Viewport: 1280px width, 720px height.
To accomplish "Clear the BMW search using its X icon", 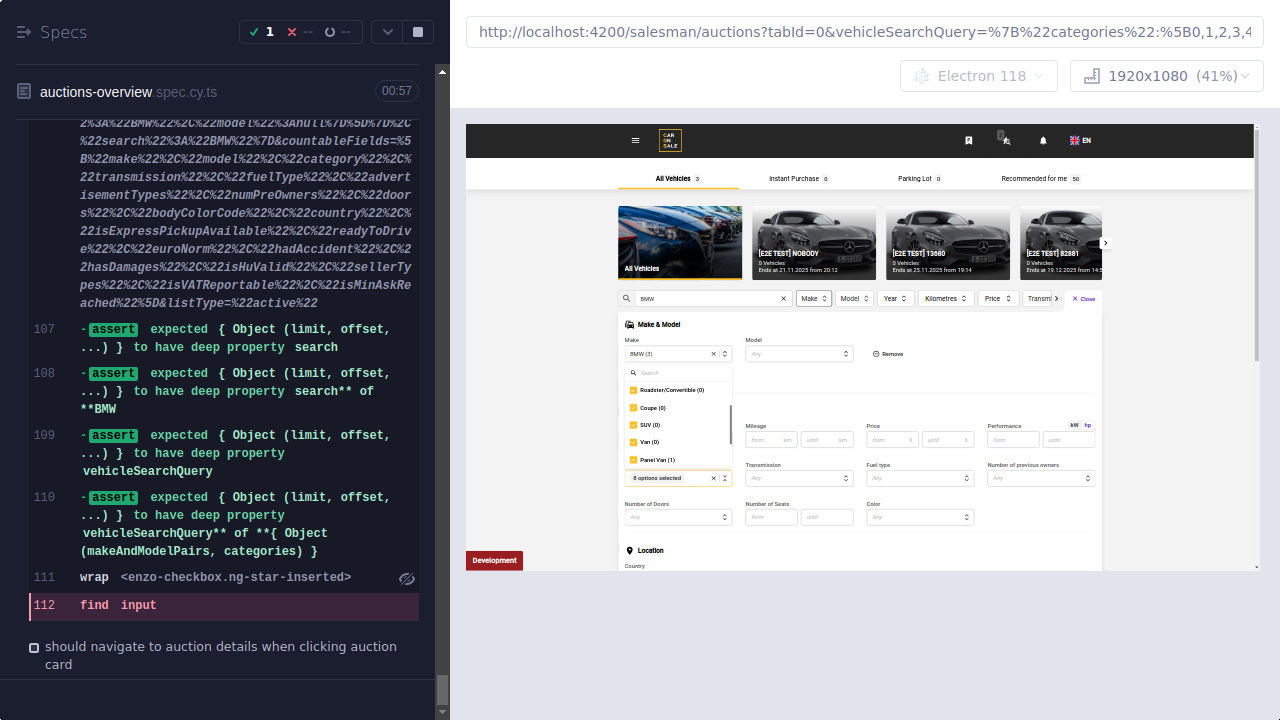I will coord(783,298).
